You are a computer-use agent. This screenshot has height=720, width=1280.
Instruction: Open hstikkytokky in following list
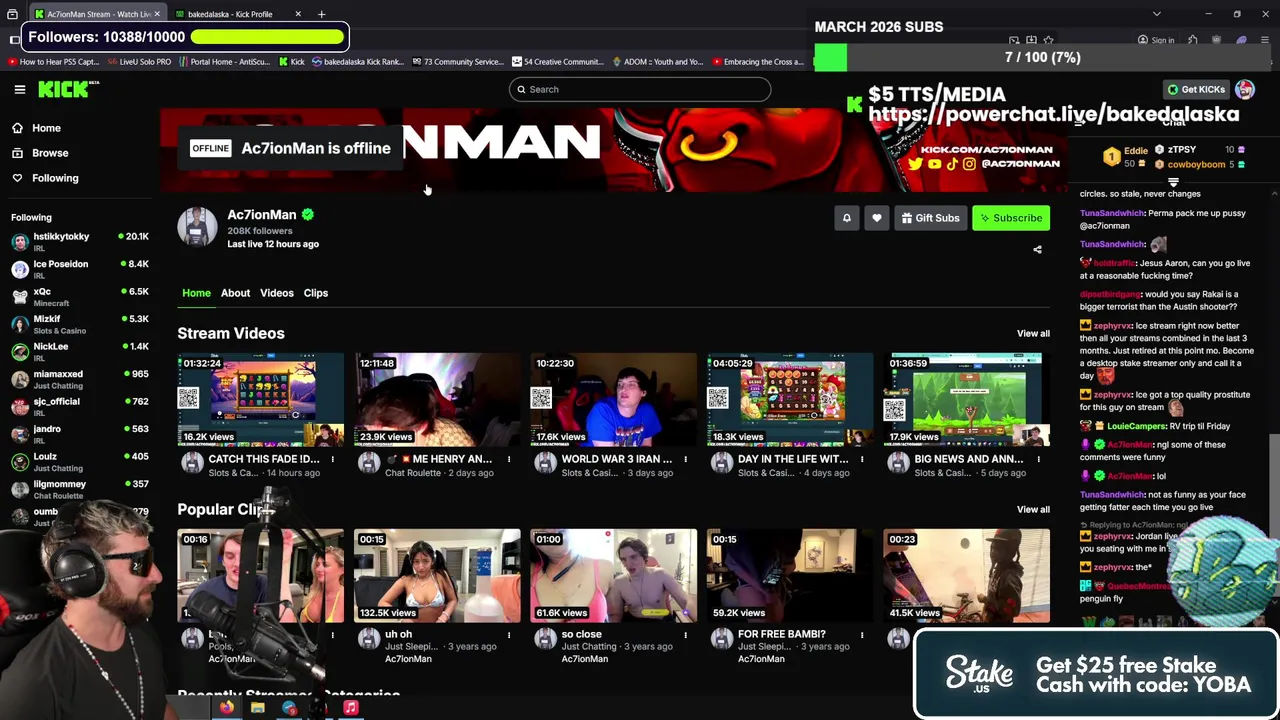[x=79, y=241]
